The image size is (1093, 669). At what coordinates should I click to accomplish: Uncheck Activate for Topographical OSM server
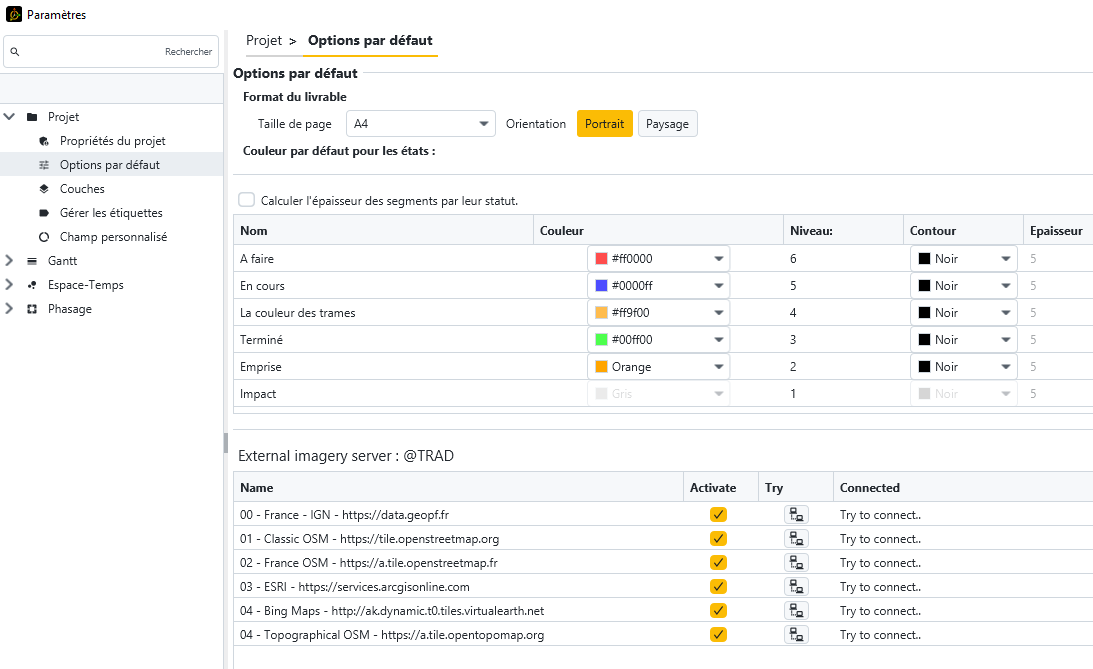[x=718, y=635]
